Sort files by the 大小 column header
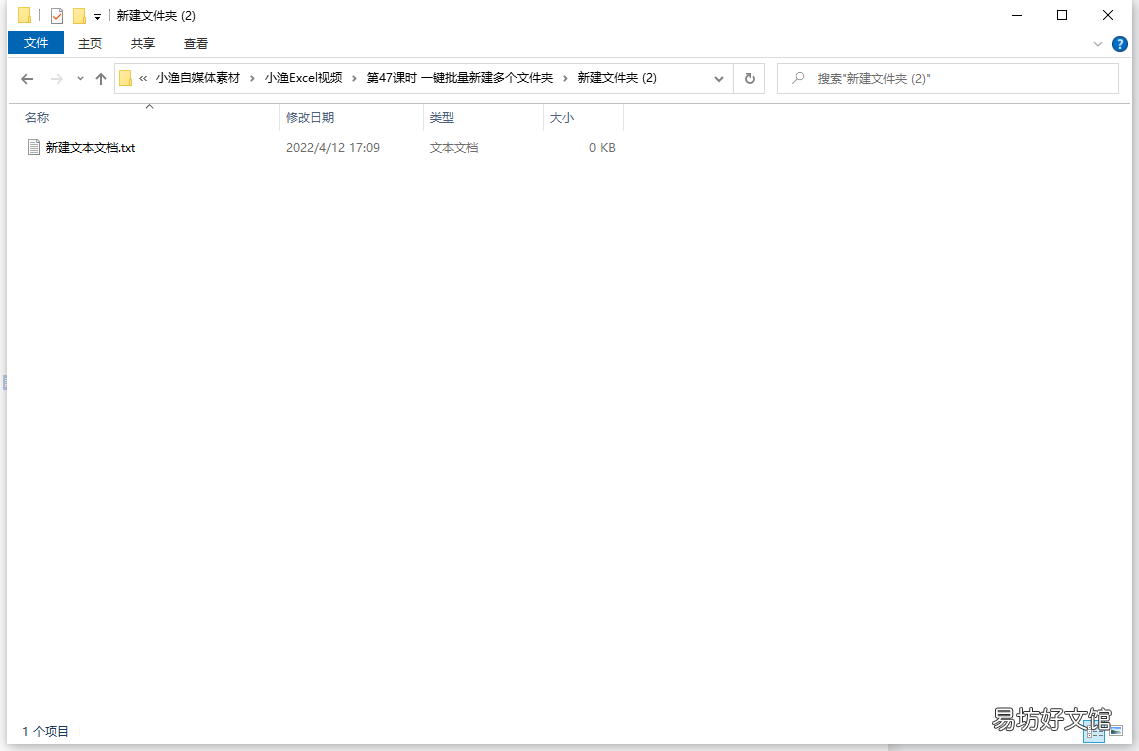Viewport: 1139px width, 751px height. pyautogui.click(x=583, y=118)
